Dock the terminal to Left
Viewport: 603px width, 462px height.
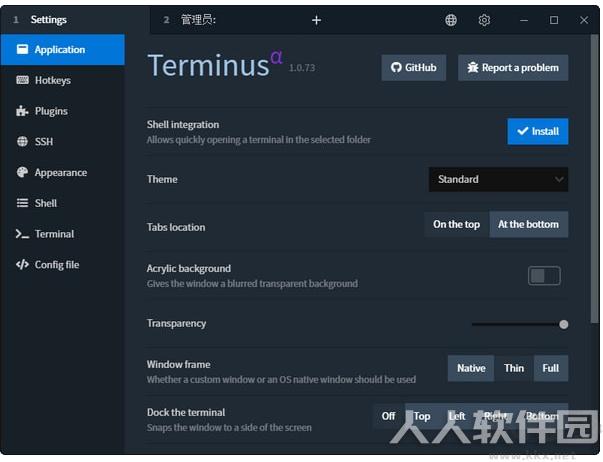point(456,416)
